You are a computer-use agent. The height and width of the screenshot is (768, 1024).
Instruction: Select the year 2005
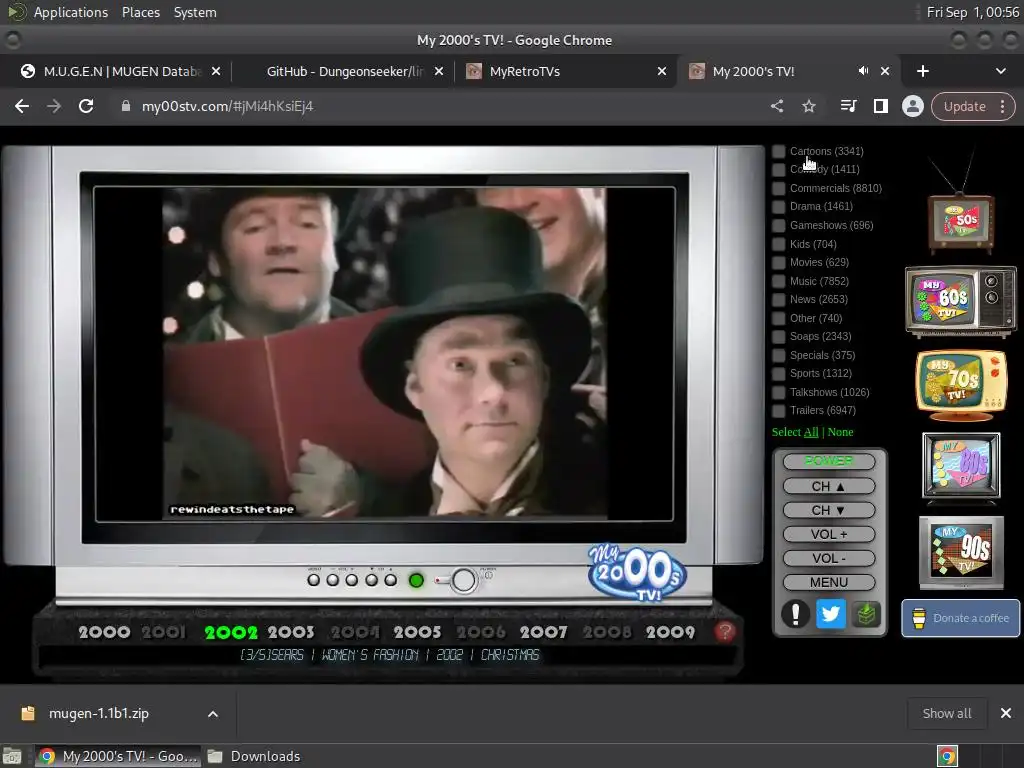[417, 632]
